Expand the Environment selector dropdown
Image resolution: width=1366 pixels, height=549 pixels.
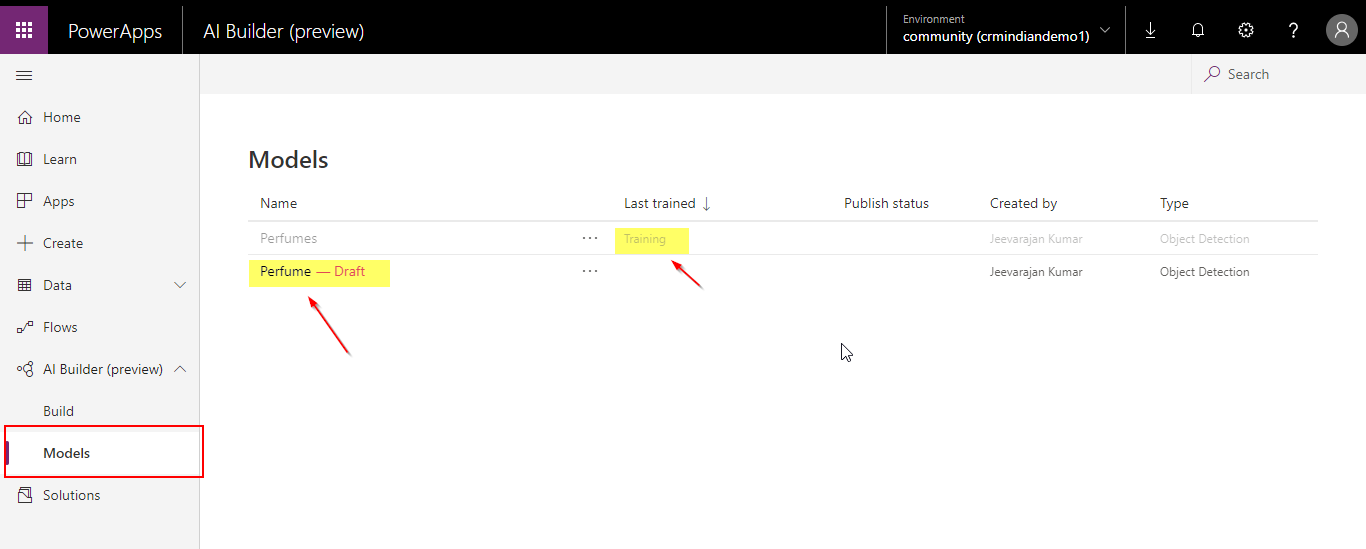tap(1104, 30)
